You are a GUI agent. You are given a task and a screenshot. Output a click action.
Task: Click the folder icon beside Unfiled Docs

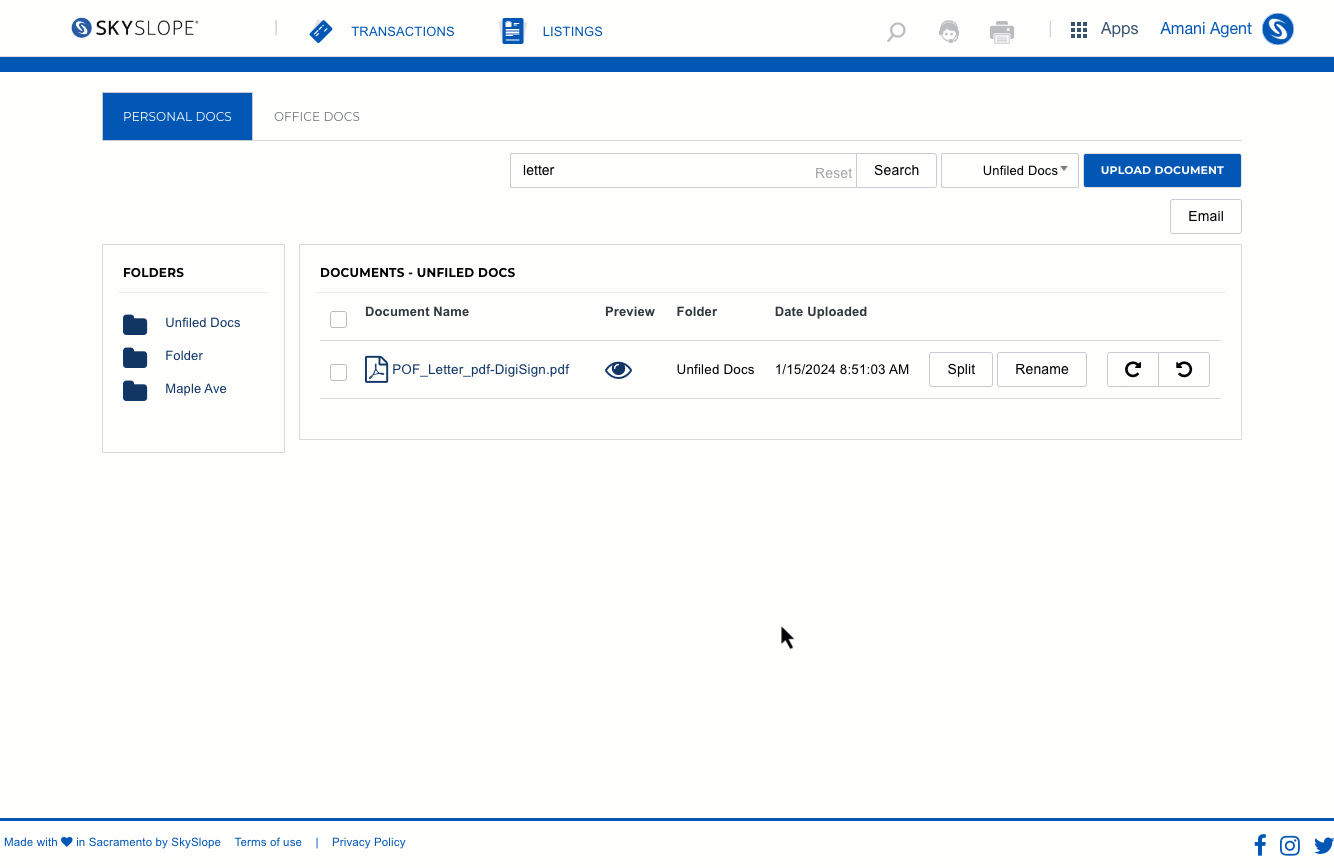[x=135, y=324]
